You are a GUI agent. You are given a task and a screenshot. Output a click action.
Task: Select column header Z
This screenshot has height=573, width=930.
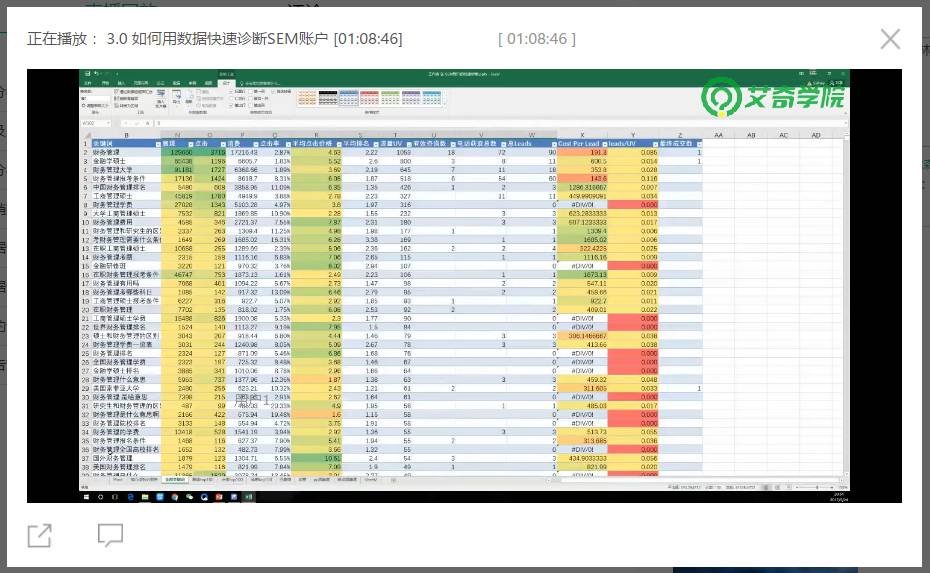[x=680, y=135]
